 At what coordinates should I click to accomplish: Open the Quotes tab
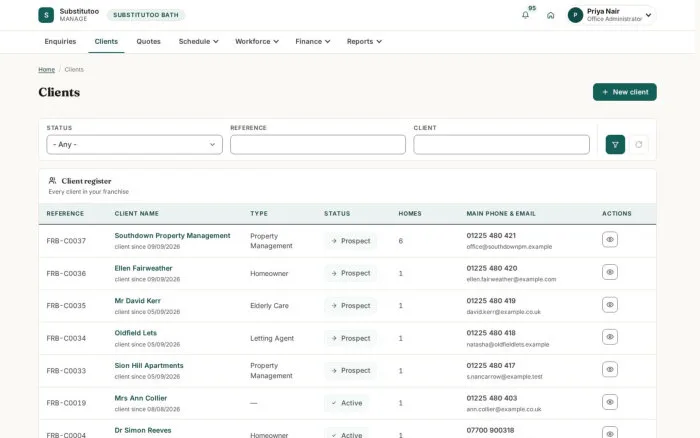[x=149, y=42]
